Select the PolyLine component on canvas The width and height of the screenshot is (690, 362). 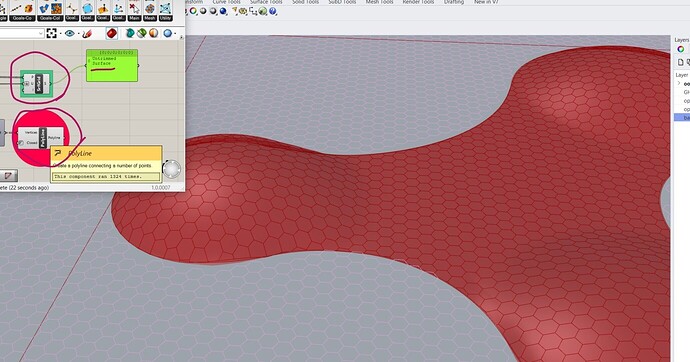[x=42, y=138]
